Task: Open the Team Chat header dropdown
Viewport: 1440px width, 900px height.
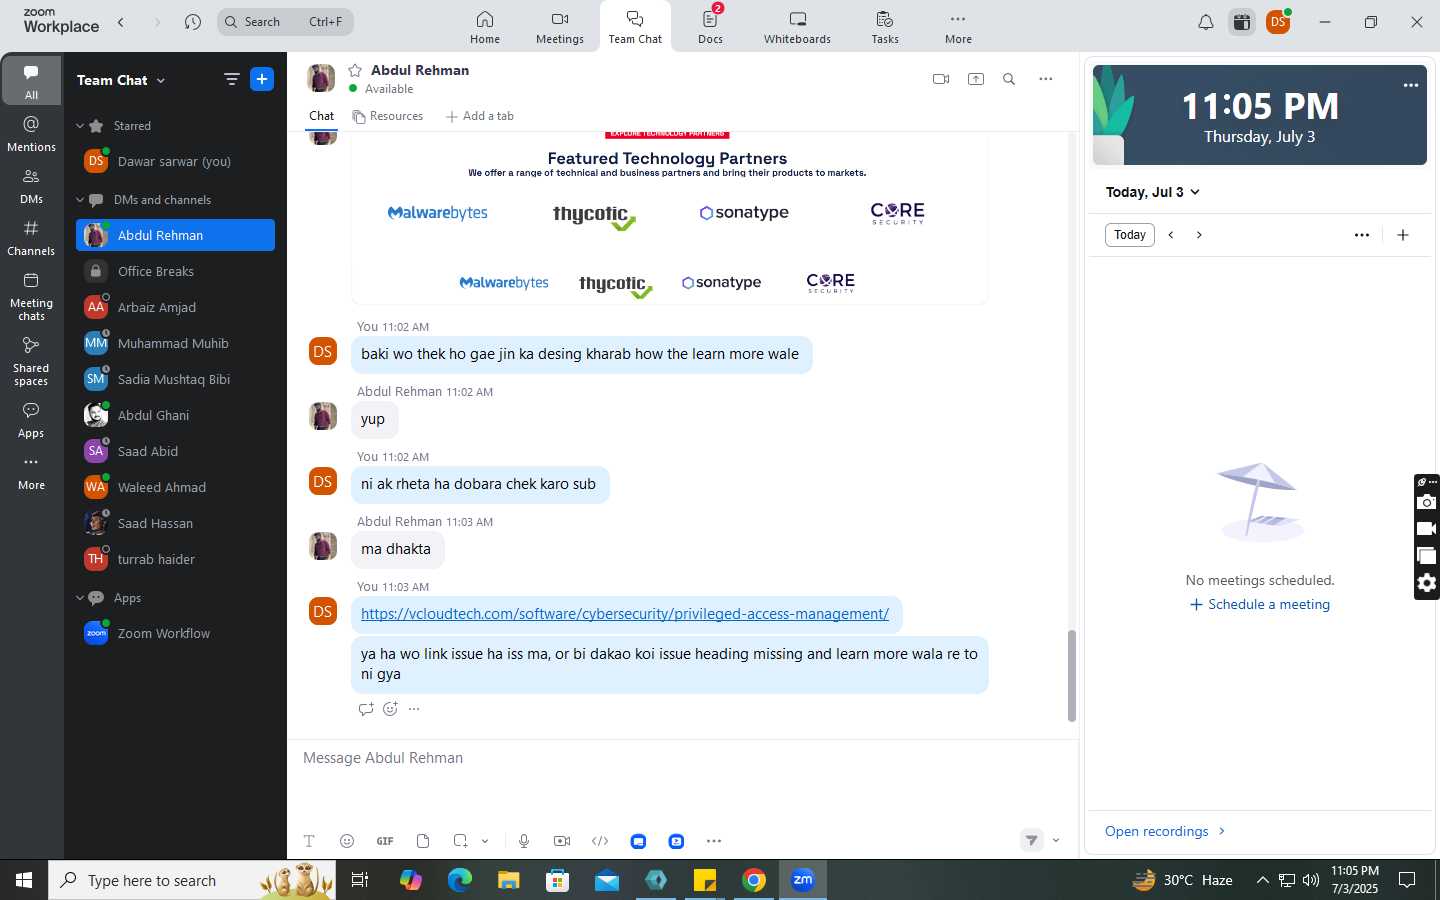Action: (x=121, y=80)
